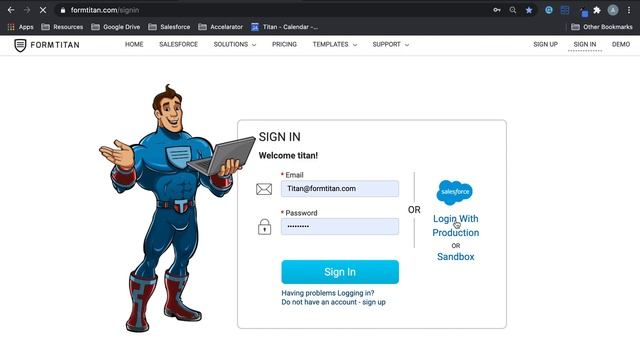The width and height of the screenshot is (640, 360).
Task: Open the Titan - Calendar bookmark
Action: pos(284,27)
